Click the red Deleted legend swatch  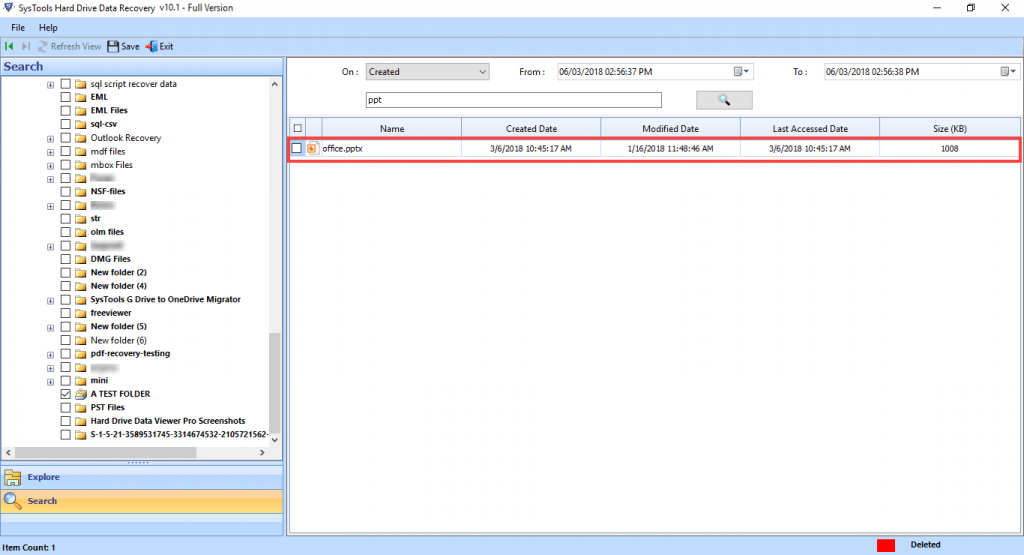pos(886,545)
